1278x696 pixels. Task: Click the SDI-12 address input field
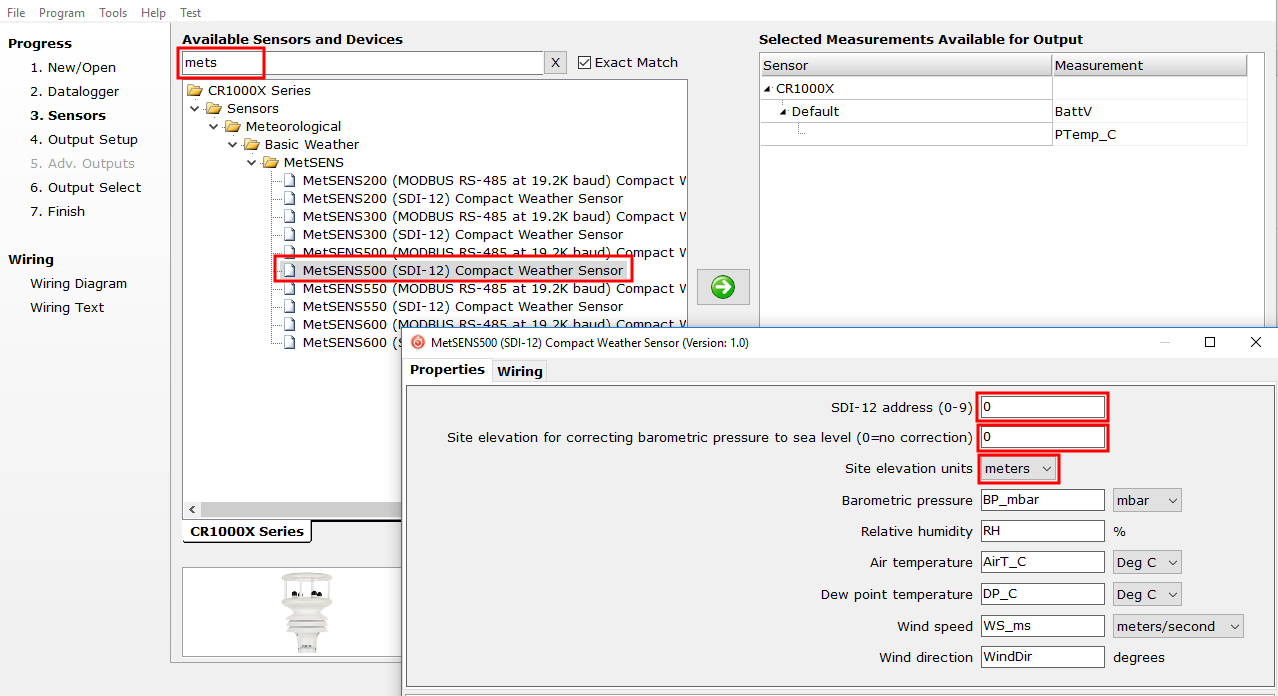[x=1042, y=407]
